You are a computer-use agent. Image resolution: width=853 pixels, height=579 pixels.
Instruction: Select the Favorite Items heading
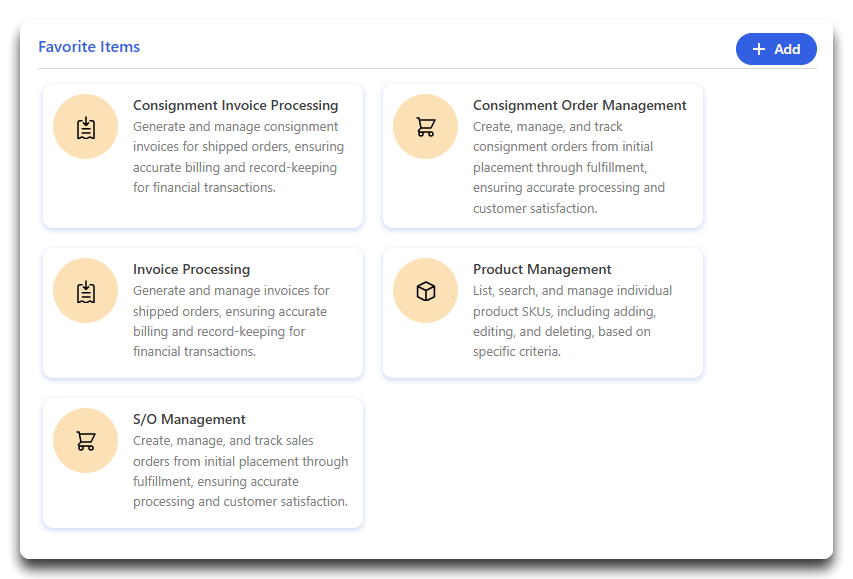(89, 47)
